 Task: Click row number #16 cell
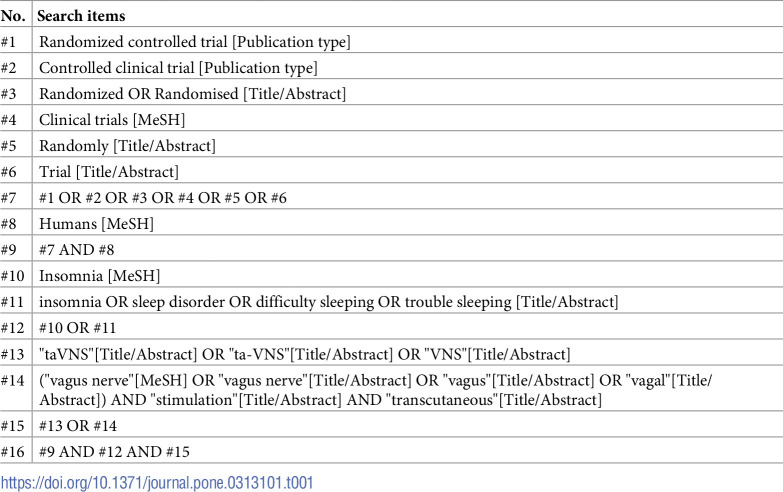12,452
